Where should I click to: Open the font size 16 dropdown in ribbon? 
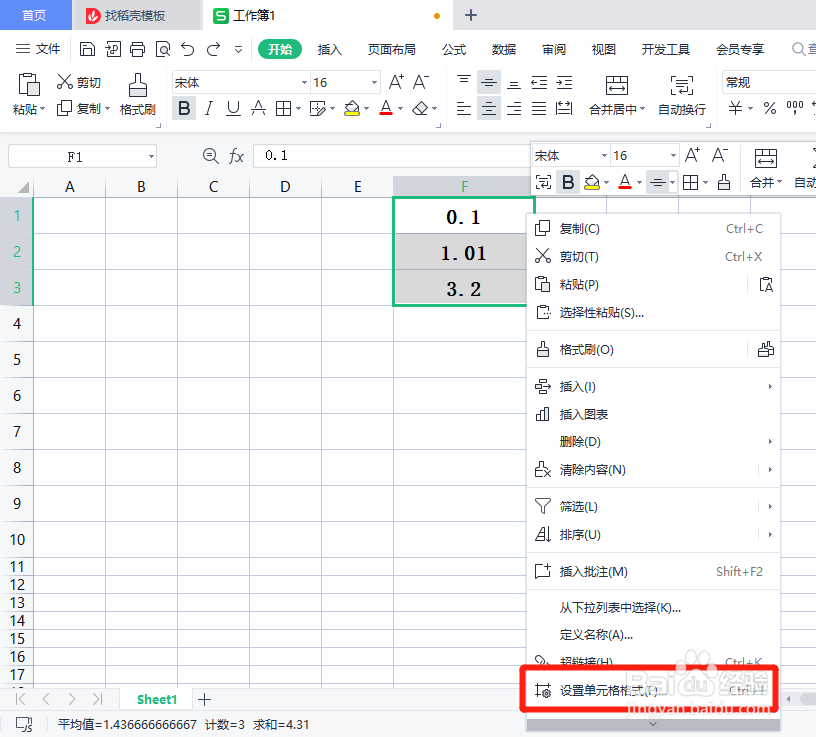[374, 82]
